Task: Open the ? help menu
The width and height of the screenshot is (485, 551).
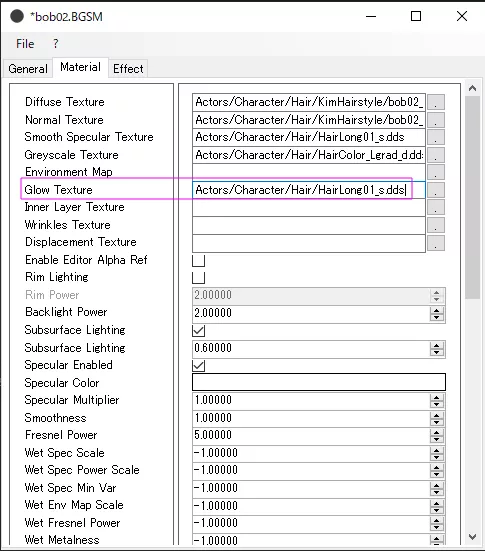Action: tap(56, 44)
